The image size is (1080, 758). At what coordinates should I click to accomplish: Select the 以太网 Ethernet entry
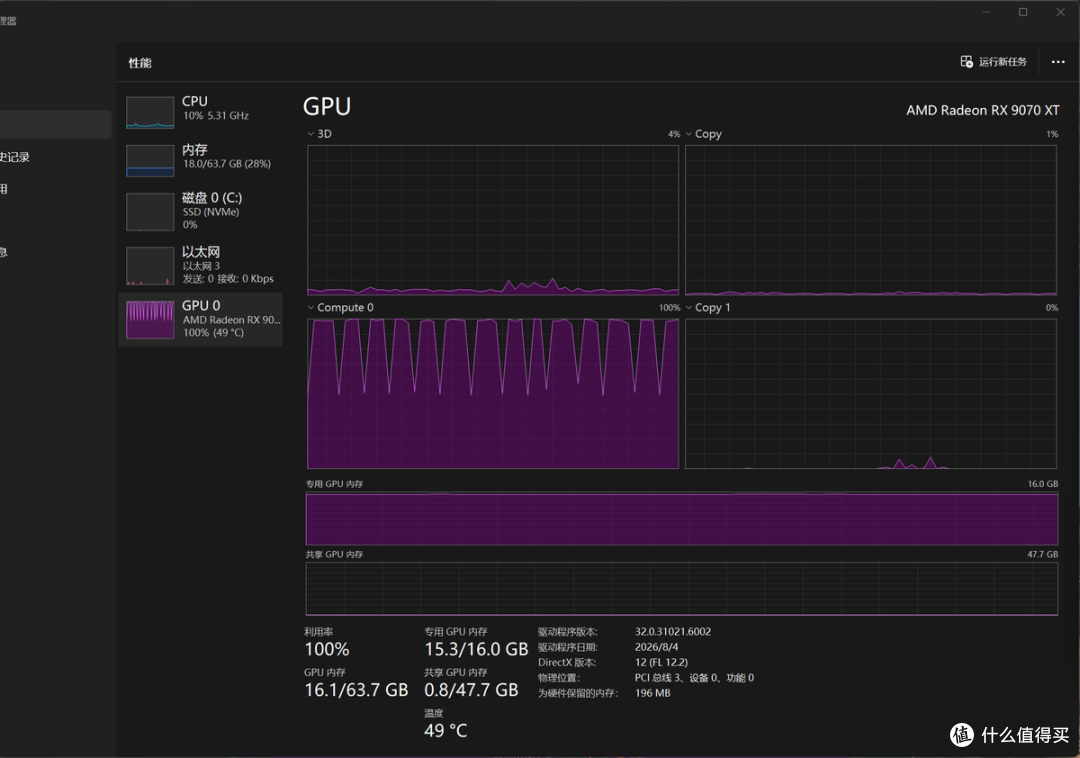tap(200, 265)
